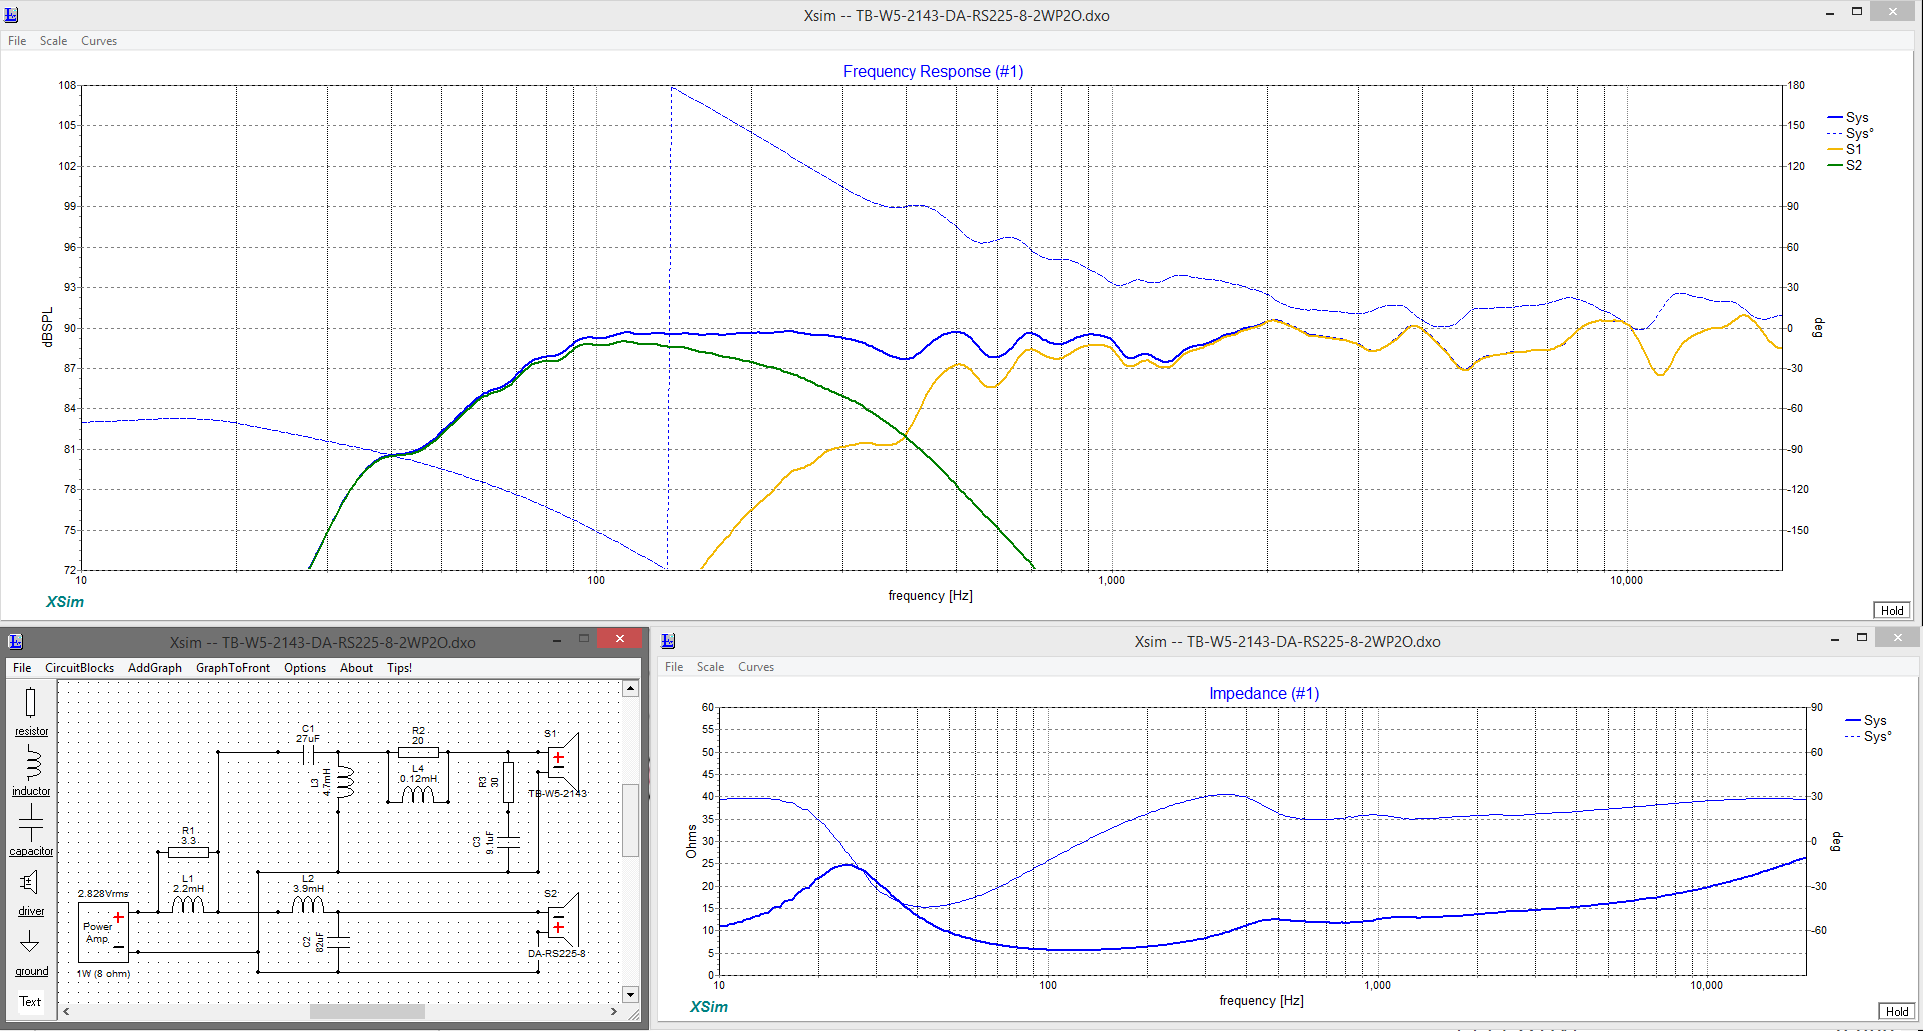The width and height of the screenshot is (1923, 1031).
Task: Select the inductor component from the parts palette
Action: coord(31,772)
